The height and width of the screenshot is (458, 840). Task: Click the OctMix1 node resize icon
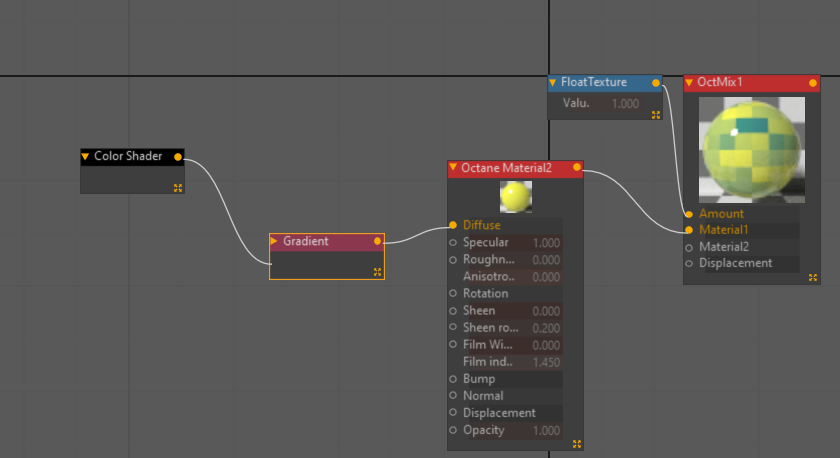[813, 277]
